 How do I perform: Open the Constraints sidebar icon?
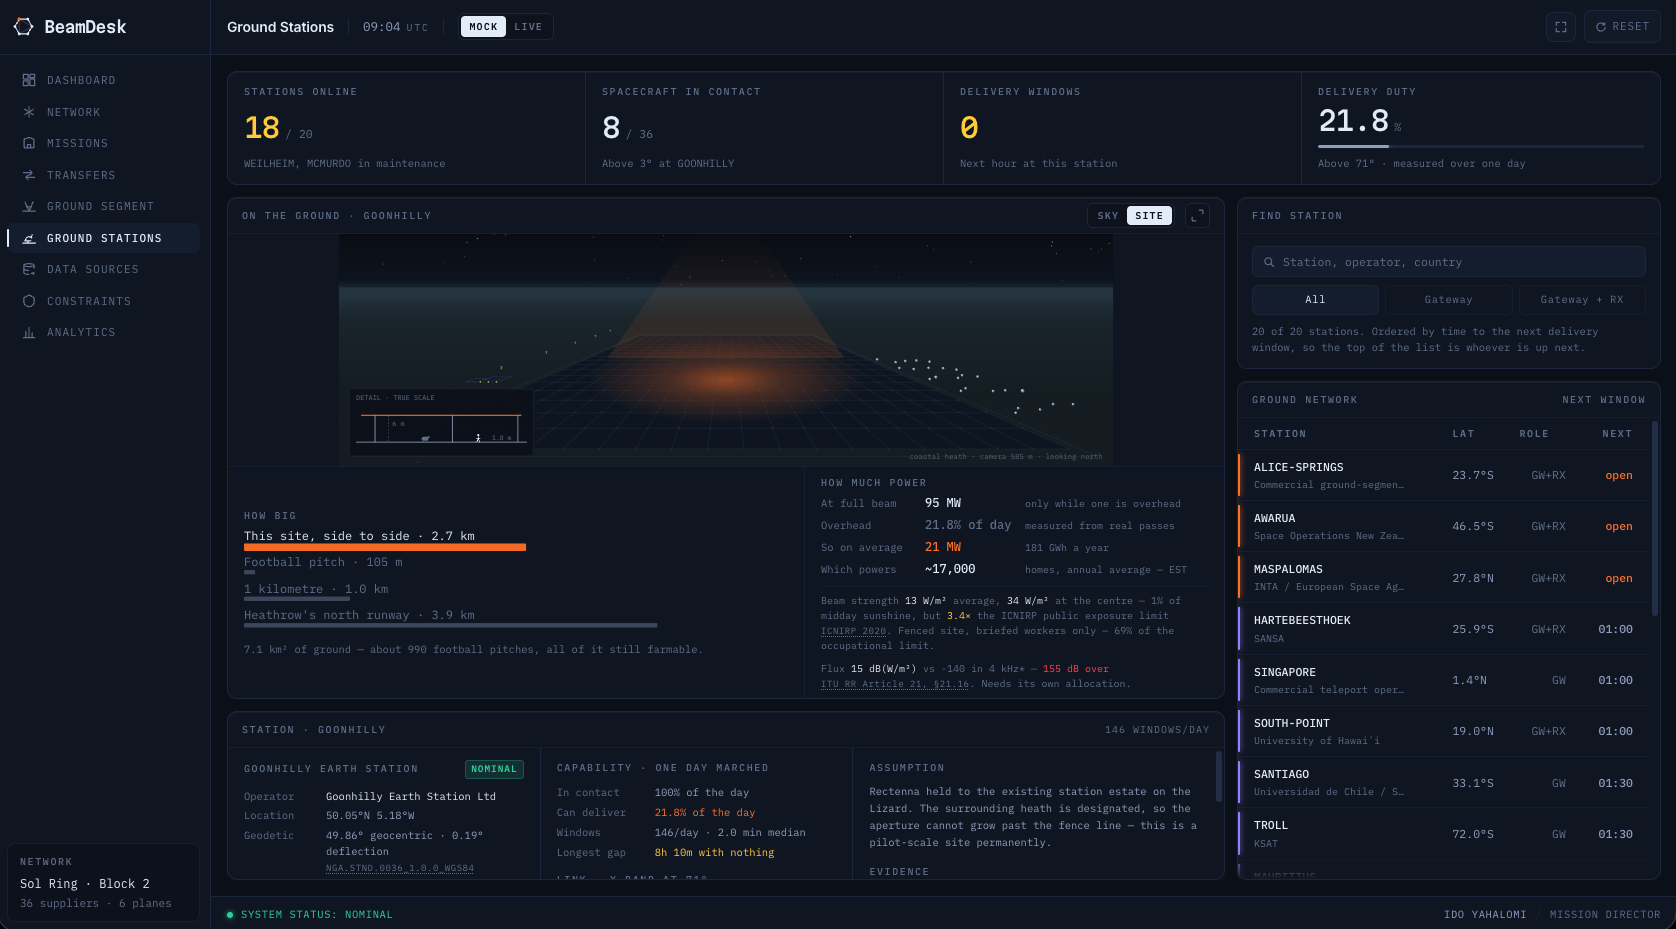coord(29,301)
